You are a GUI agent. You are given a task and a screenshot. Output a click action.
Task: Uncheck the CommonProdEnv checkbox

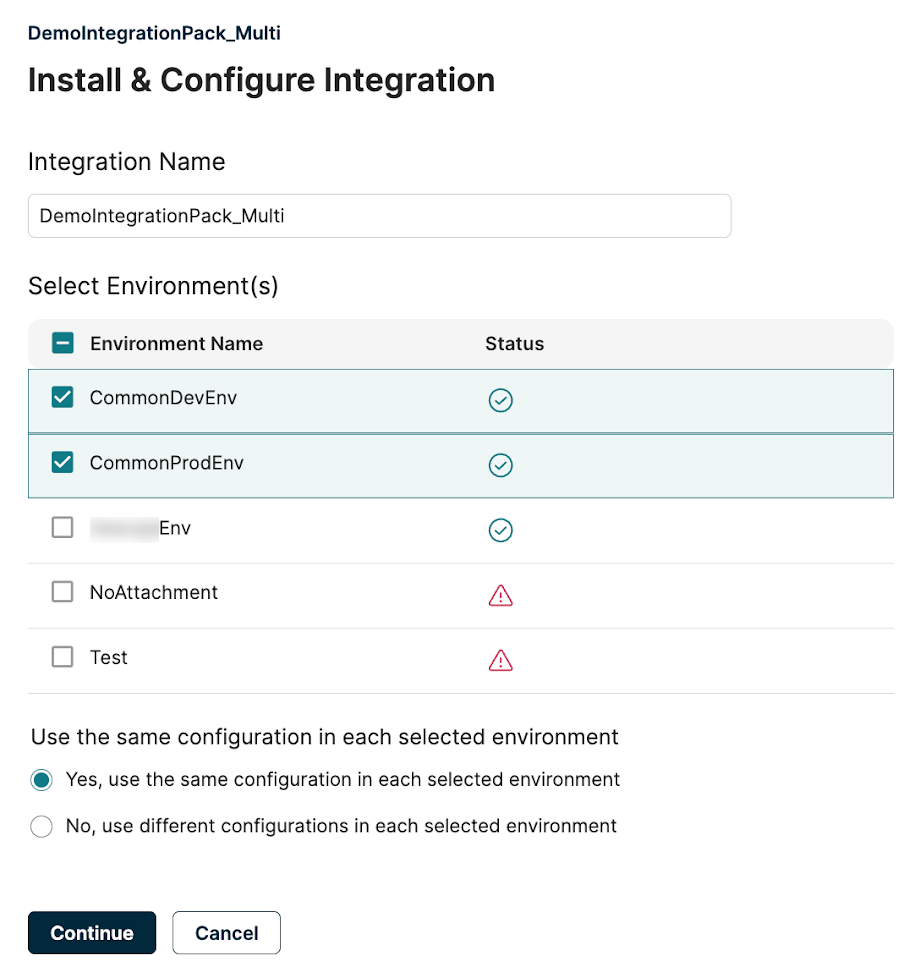[62, 463]
